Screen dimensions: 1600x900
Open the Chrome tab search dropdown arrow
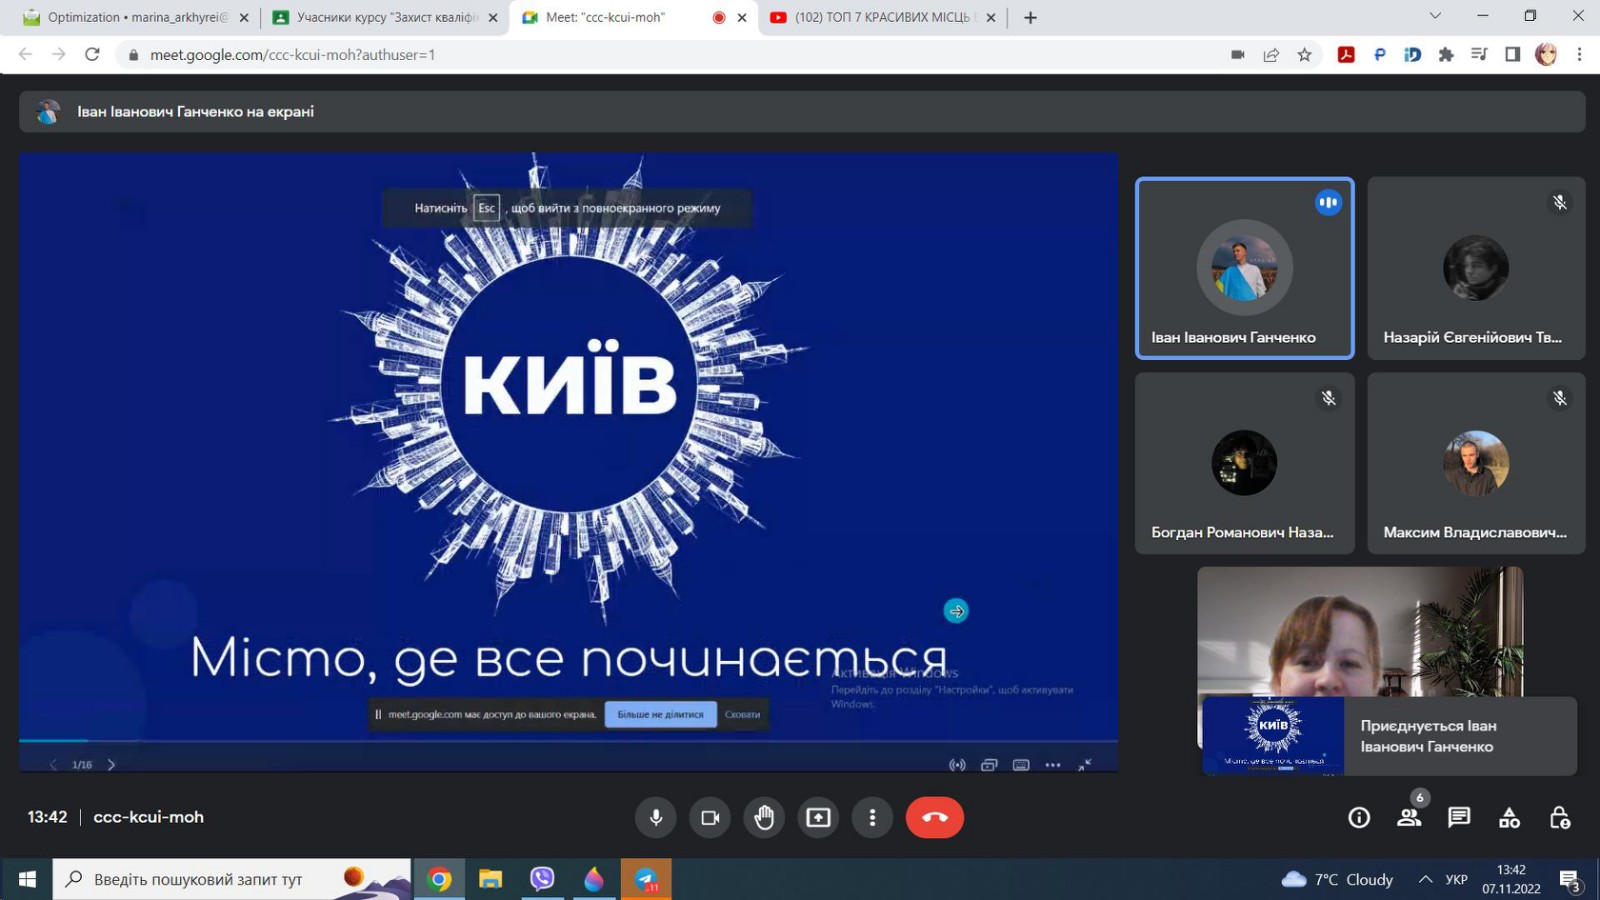1435,16
